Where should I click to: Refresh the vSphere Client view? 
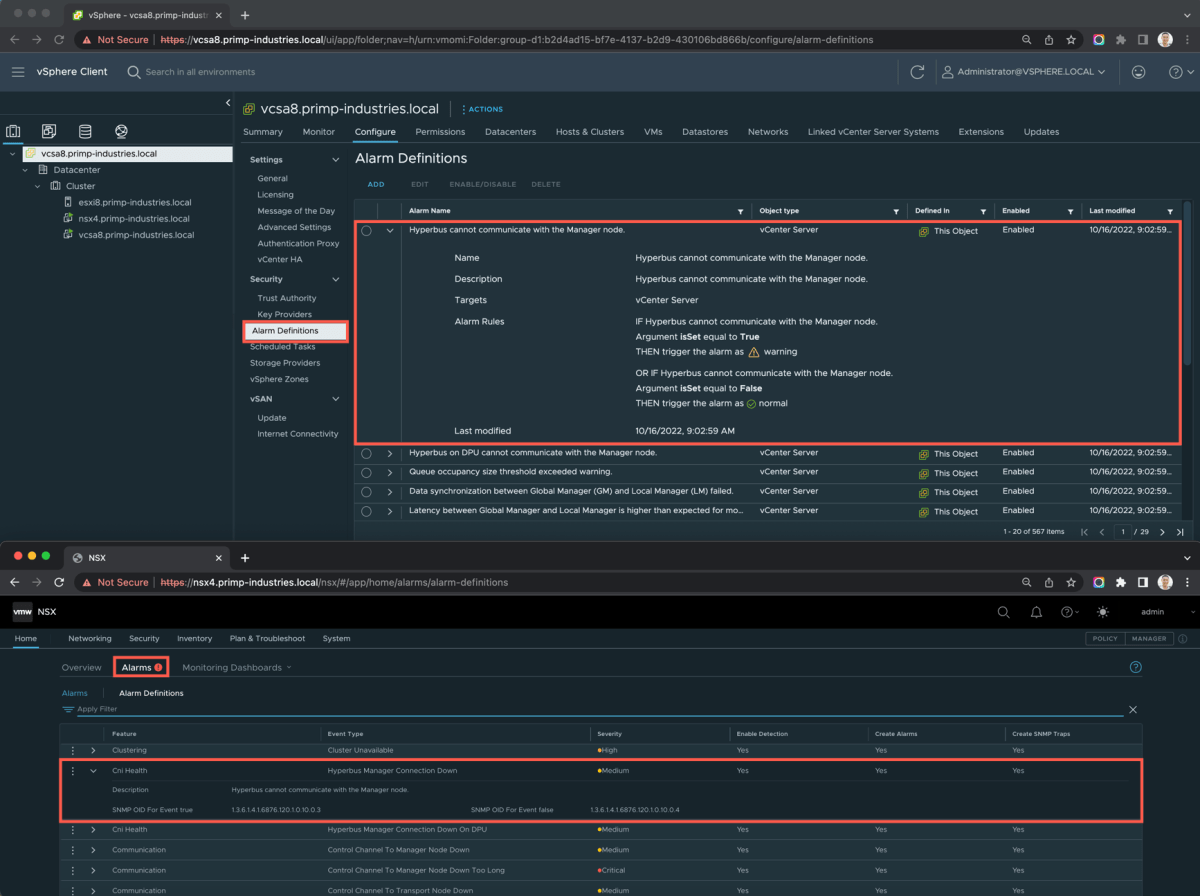pos(917,72)
